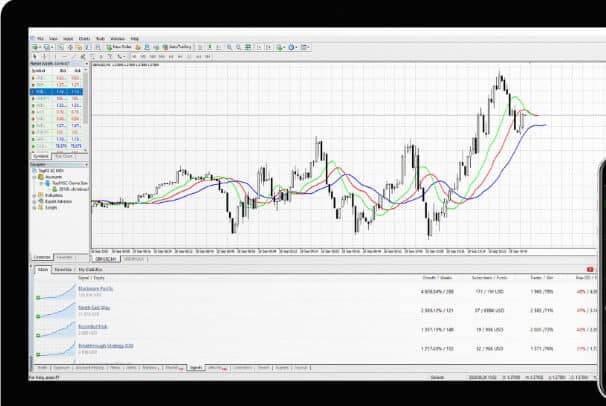
Task: Open the Help menu
Action: point(135,39)
